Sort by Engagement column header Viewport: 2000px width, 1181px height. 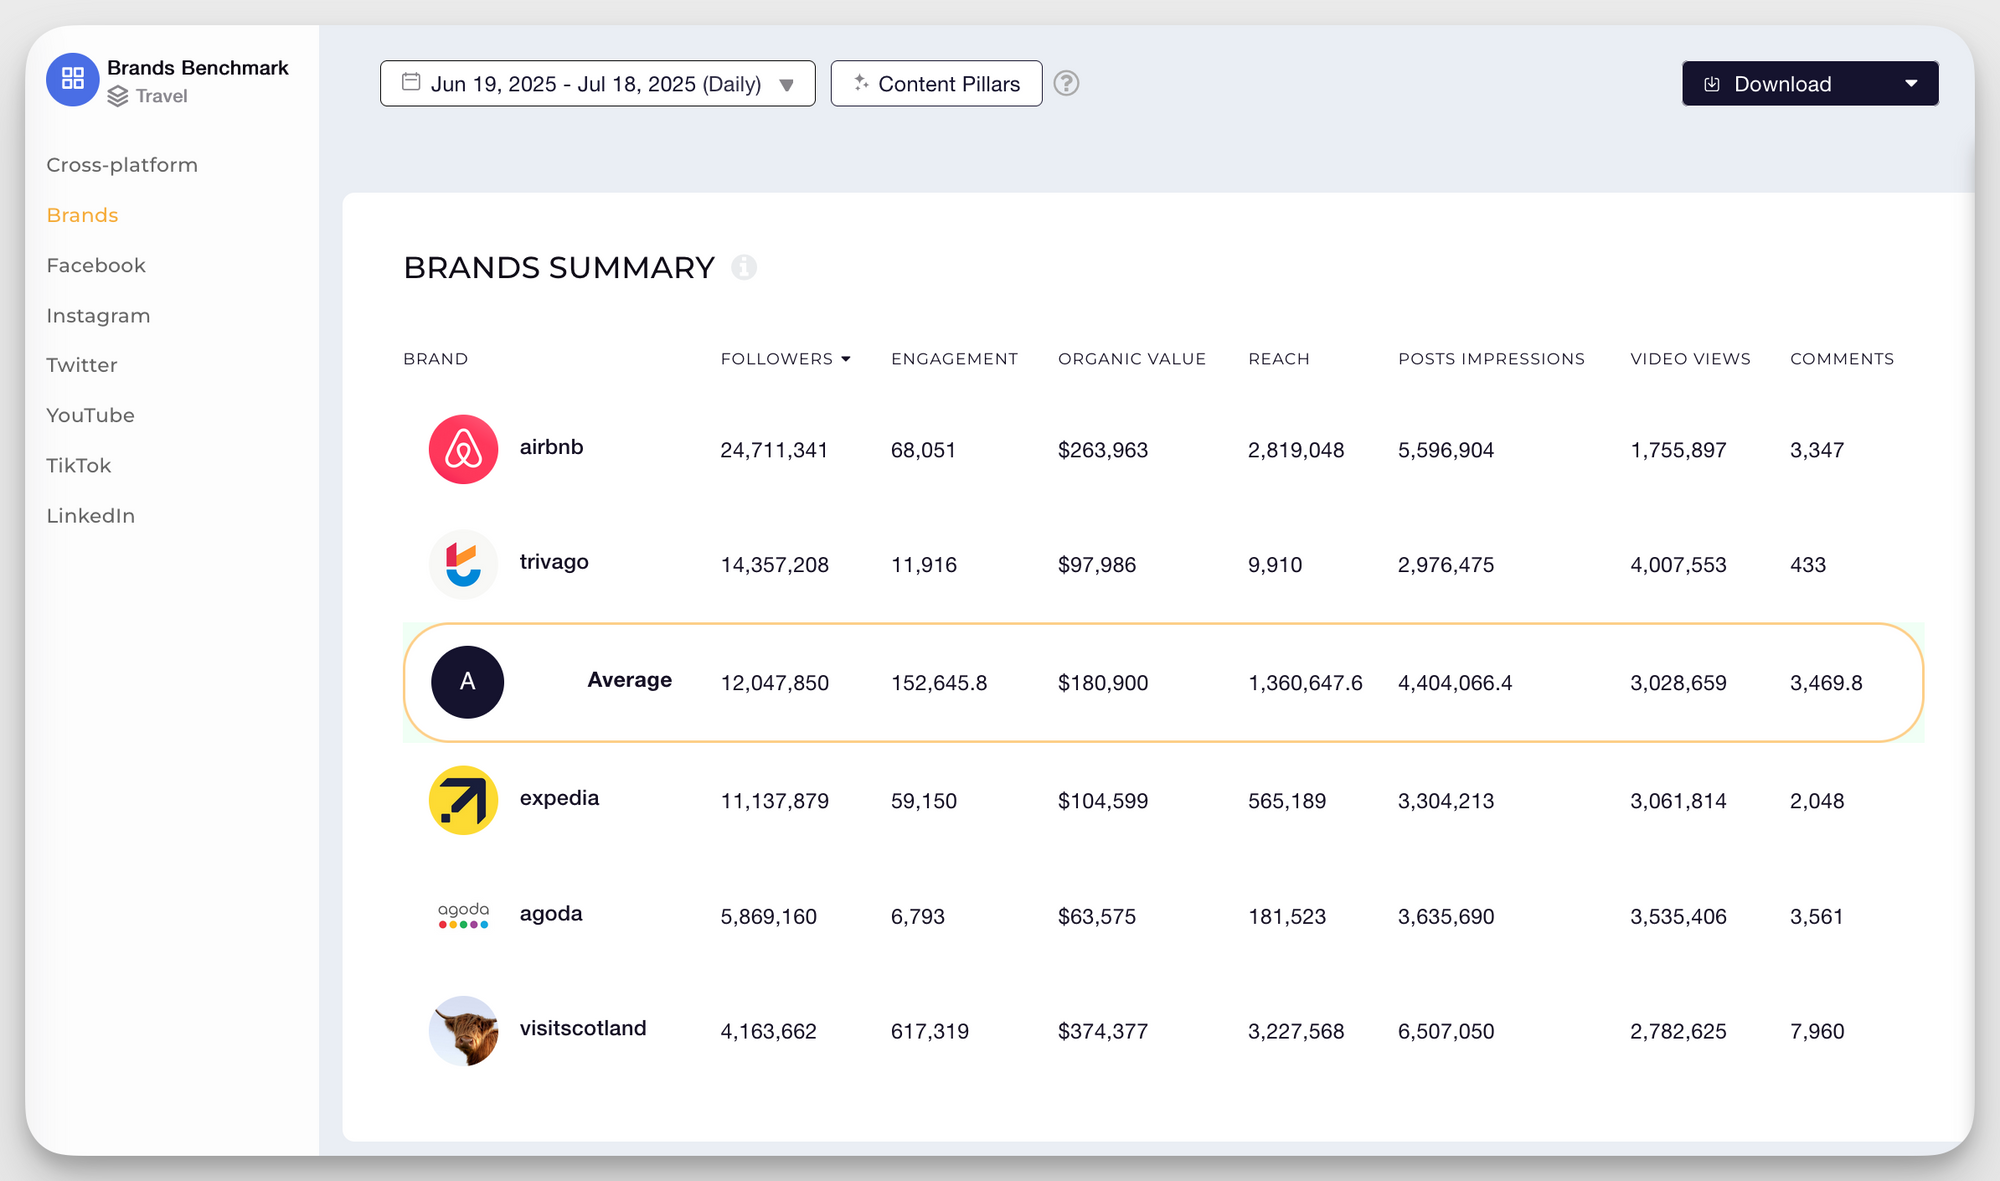(x=954, y=359)
